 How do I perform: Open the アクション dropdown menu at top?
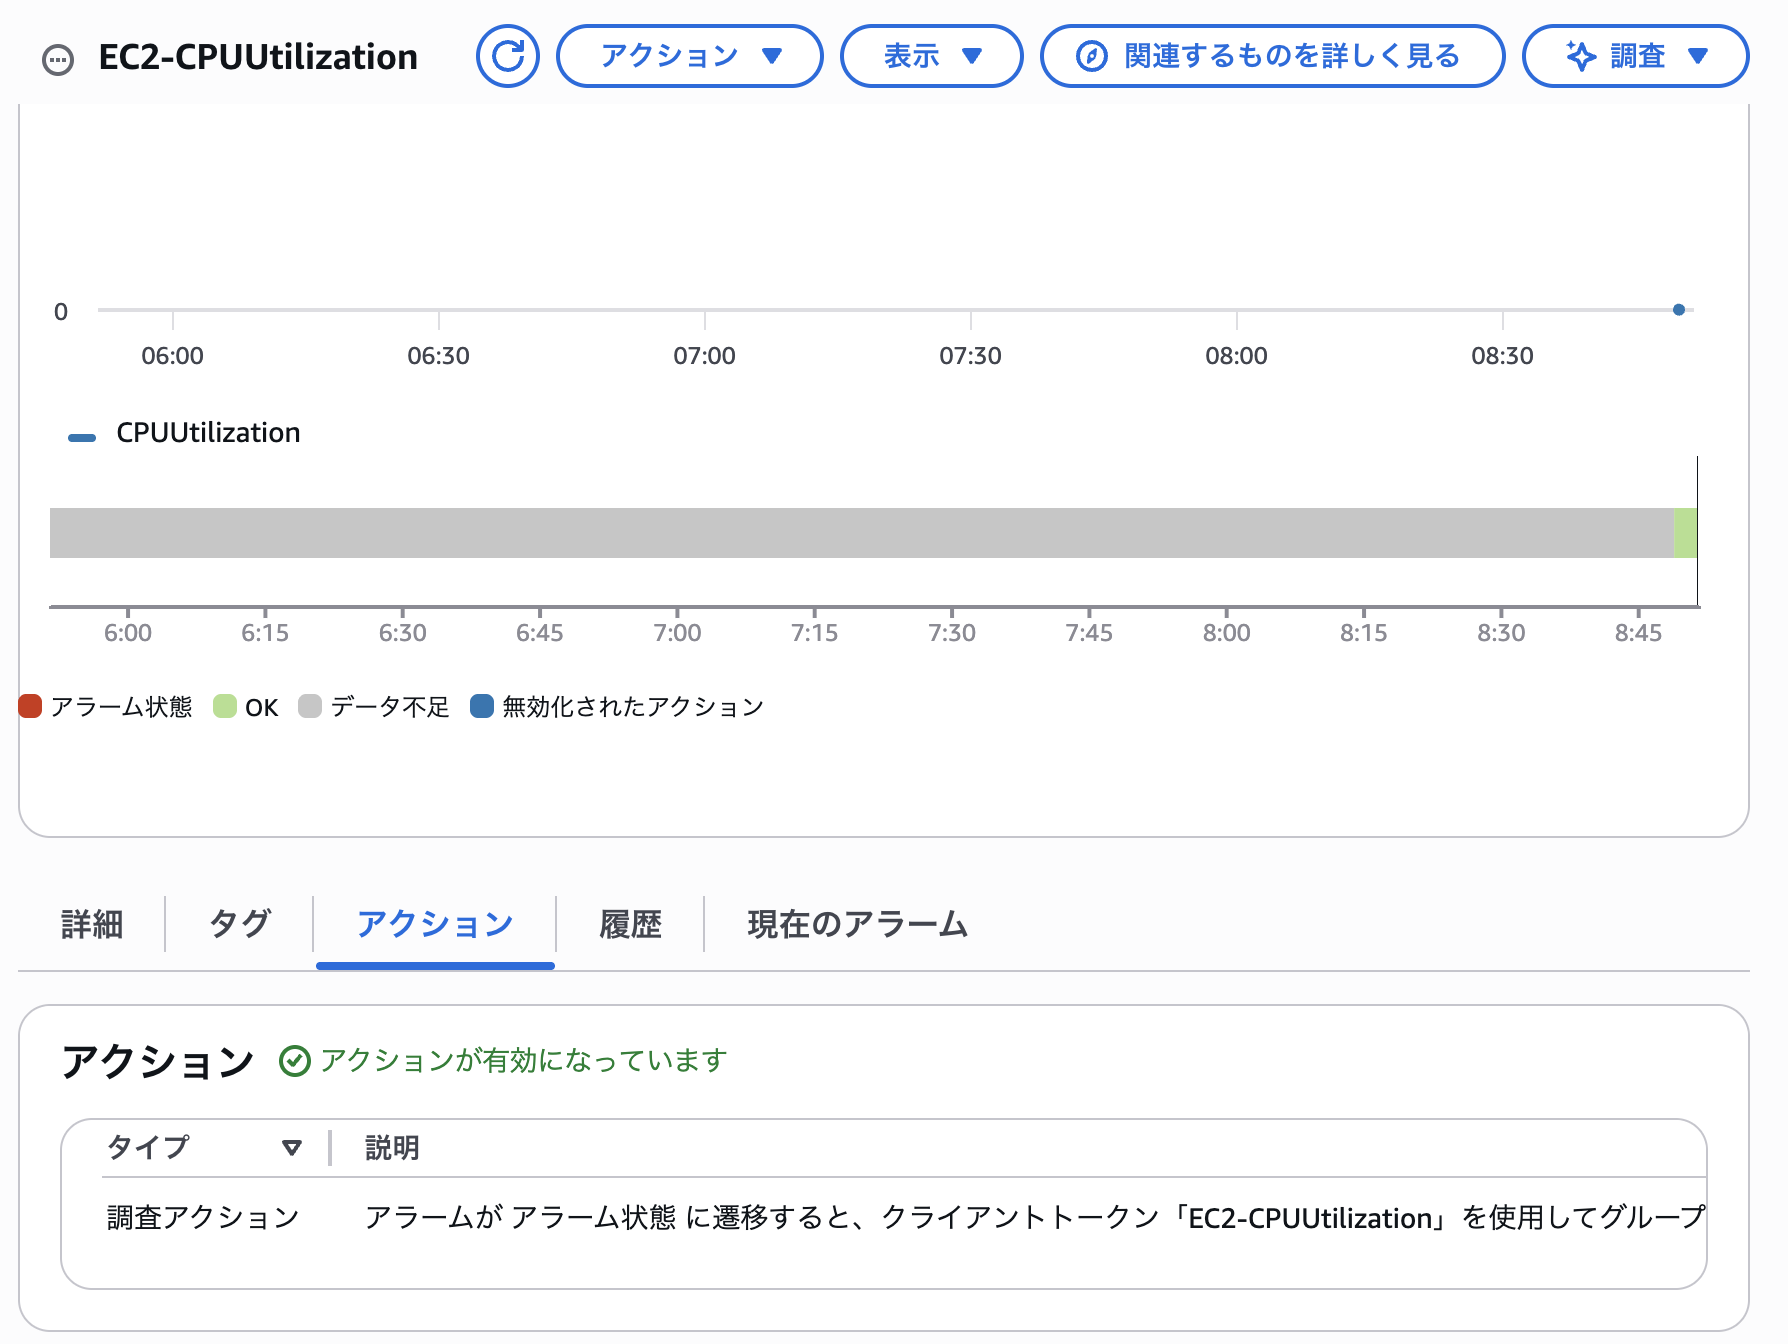689,56
